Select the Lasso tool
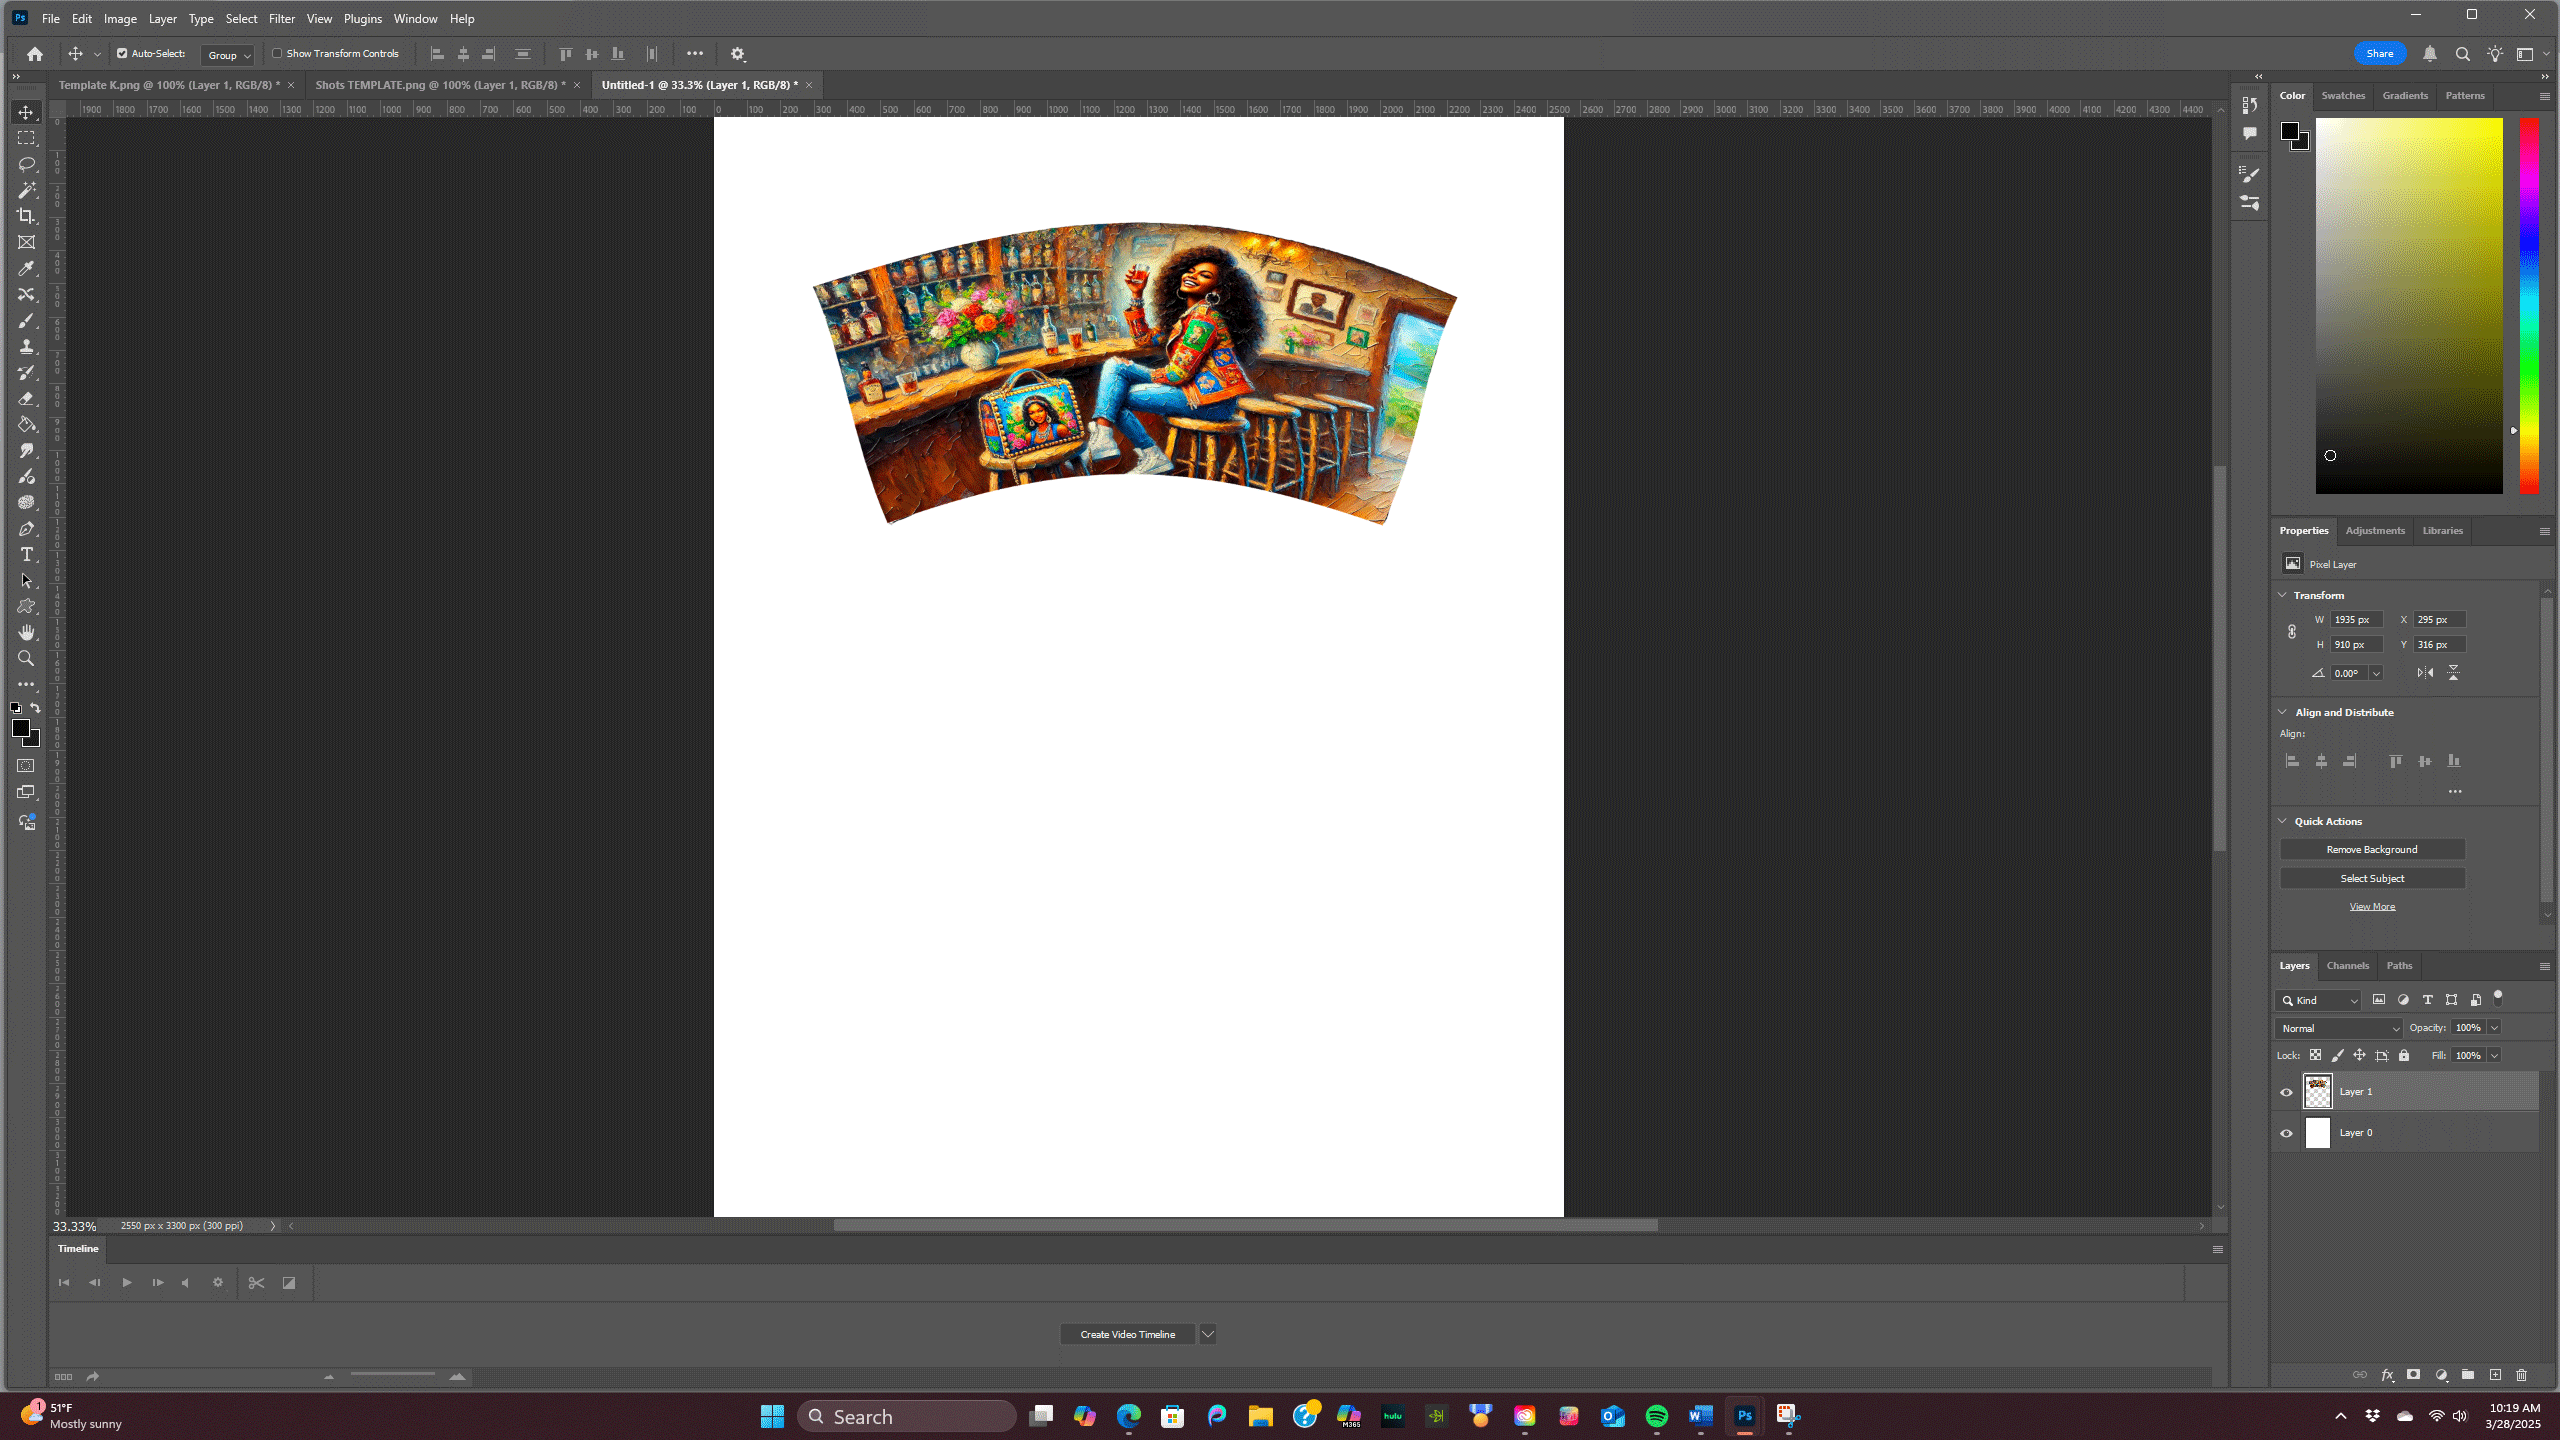Image resolution: width=2560 pixels, height=1440 pixels. (x=27, y=164)
